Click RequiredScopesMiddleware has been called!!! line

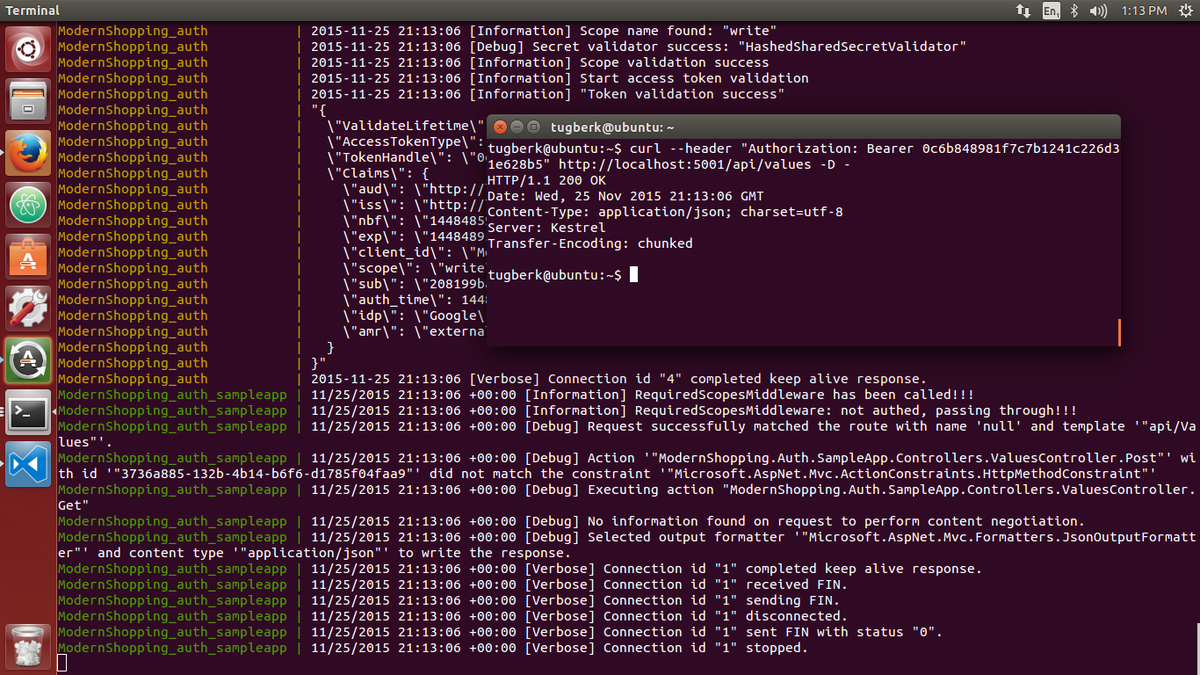642,395
